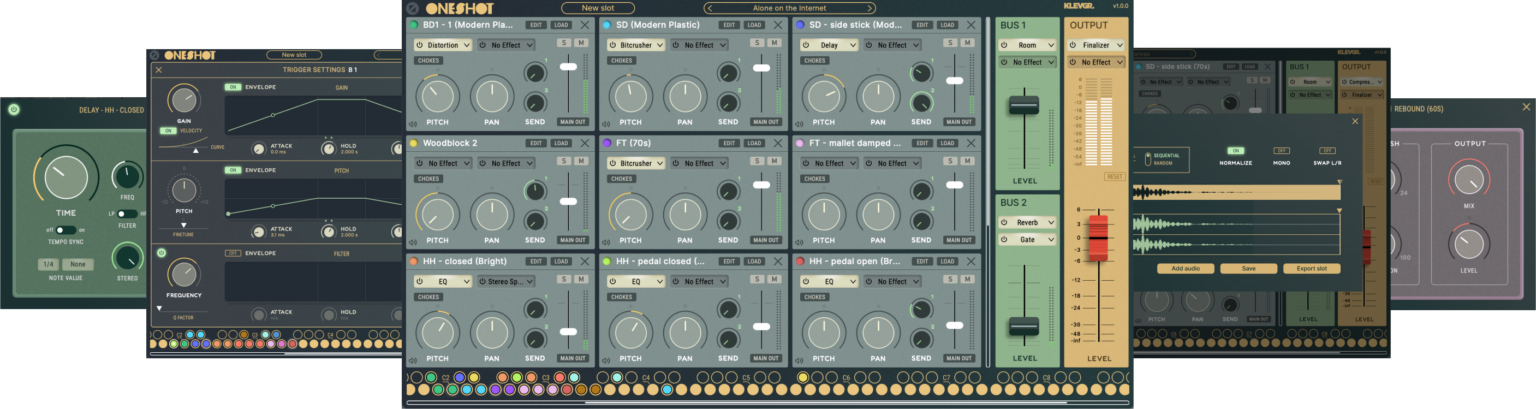Click the PAN knob of FT (70s)
The width and height of the screenshot is (1536, 409).
(x=683, y=214)
